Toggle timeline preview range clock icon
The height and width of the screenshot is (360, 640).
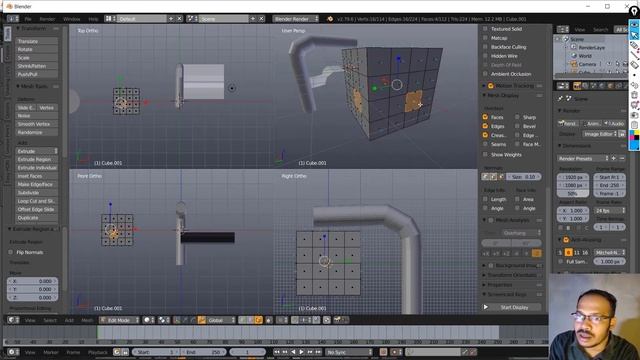pyautogui.click(x=117, y=352)
